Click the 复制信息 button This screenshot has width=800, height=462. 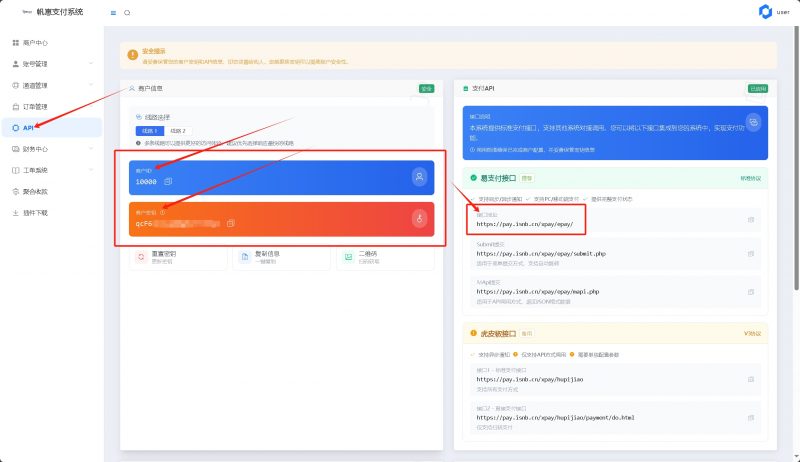[x=280, y=258]
